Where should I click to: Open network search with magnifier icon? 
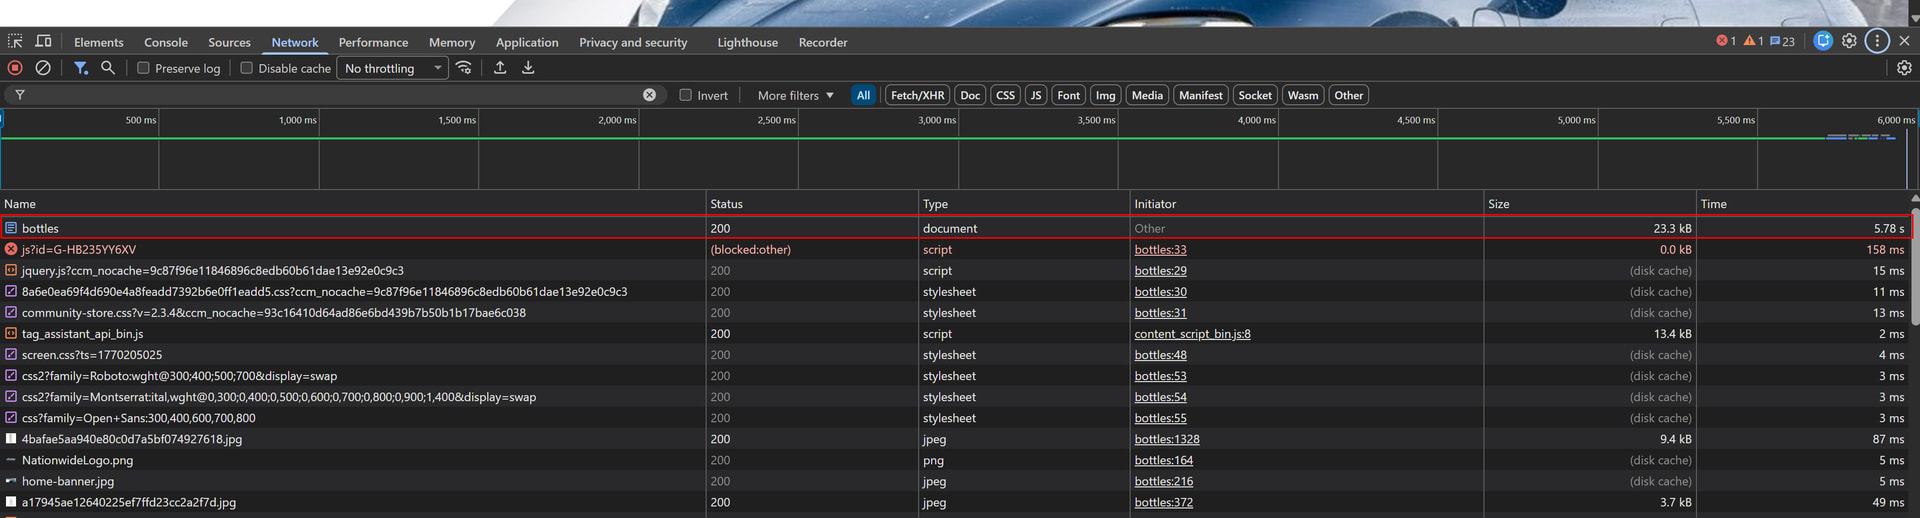(x=108, y=68)
